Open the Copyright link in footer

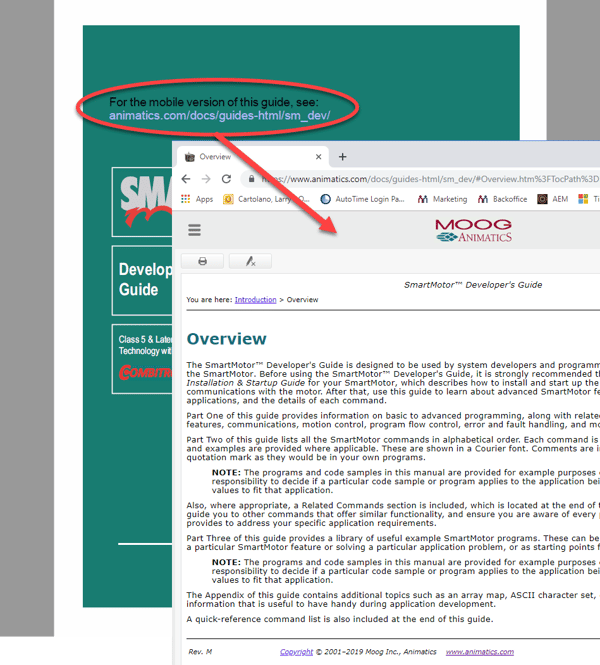click(296, 652)
